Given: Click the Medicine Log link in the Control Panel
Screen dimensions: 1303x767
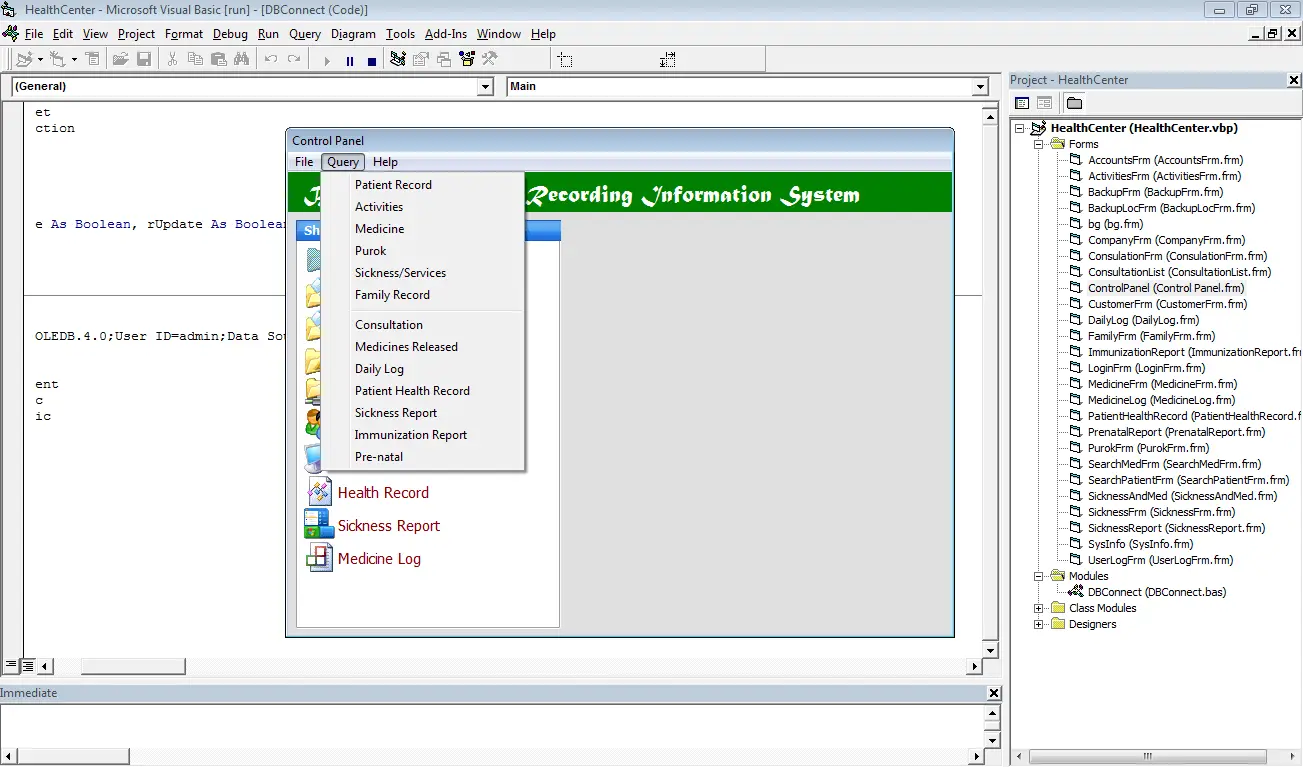Looking at the screenshot, I should point(379,559).
